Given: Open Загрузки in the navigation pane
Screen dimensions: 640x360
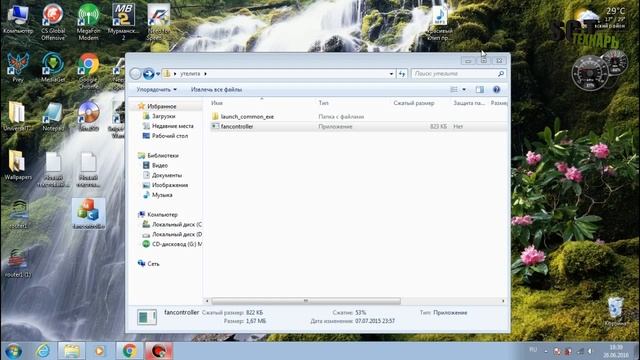Looking at the screenshot, I should click(x=163, y=116).
